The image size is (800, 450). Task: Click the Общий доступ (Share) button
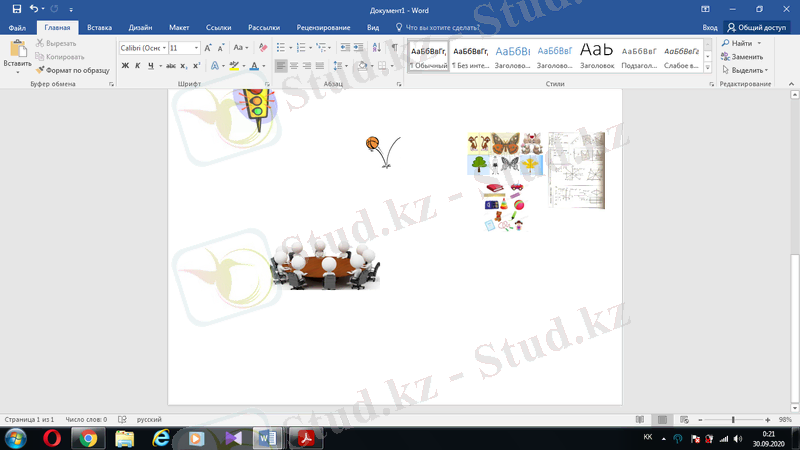point(760,28)
